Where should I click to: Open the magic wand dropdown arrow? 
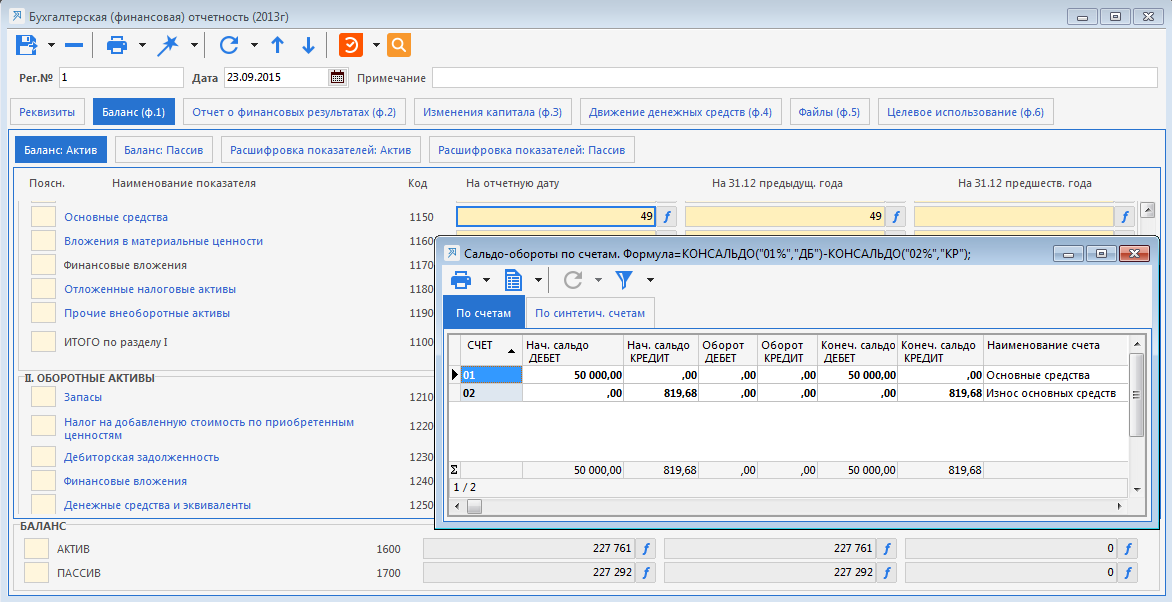pos(194,45)
